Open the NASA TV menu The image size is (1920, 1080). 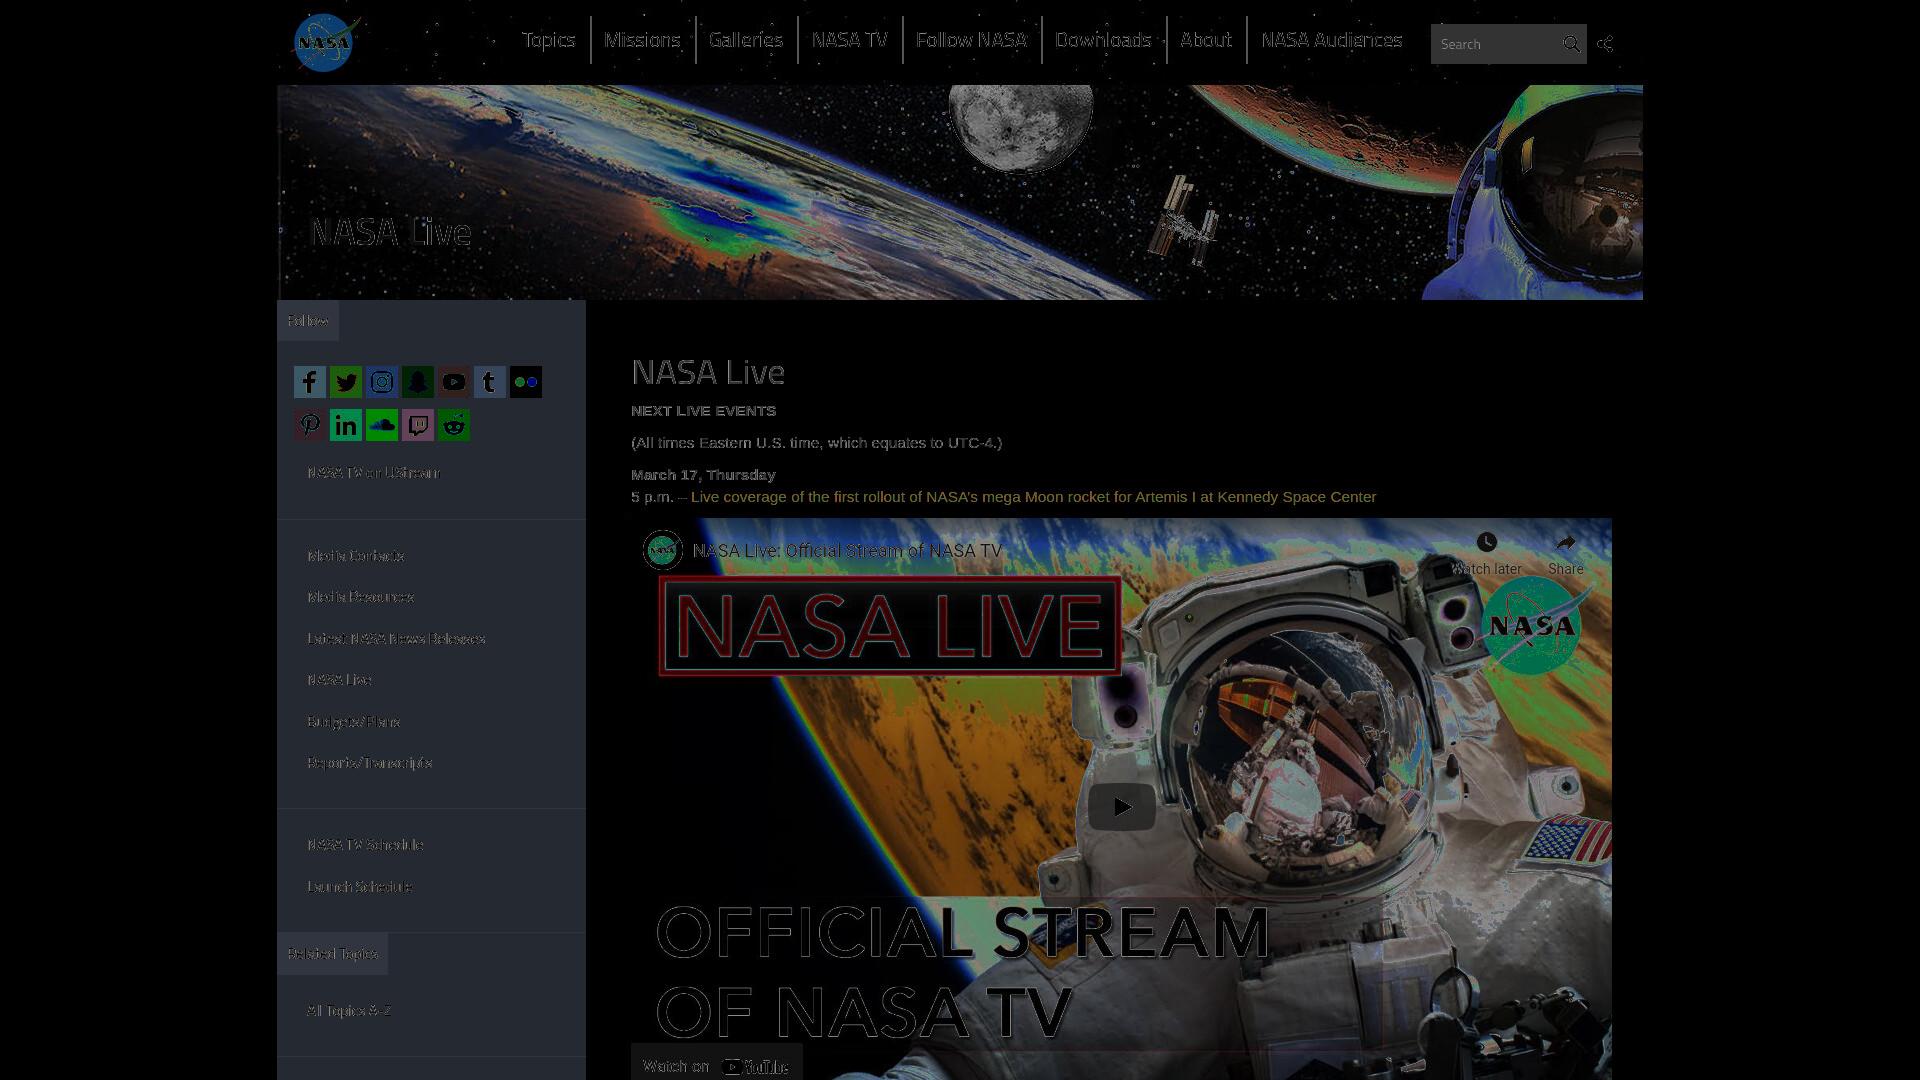(x=850, y=40)
